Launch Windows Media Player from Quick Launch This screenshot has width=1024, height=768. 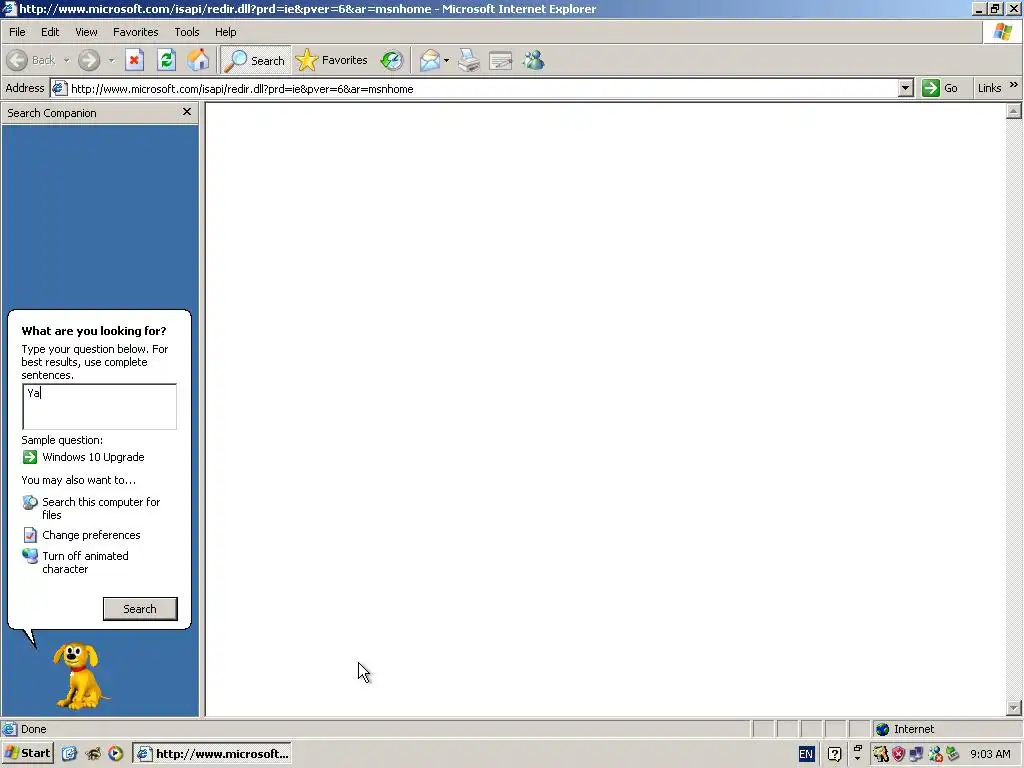coord(116,754)
